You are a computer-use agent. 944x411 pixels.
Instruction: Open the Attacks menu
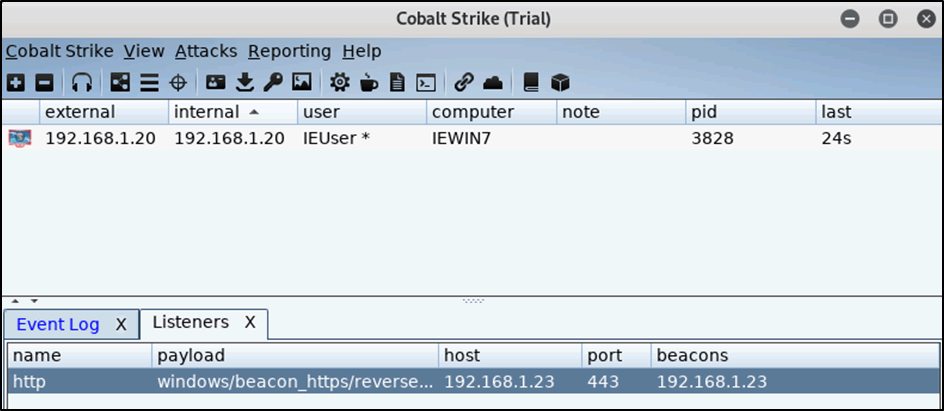click(x=206, y=52)
